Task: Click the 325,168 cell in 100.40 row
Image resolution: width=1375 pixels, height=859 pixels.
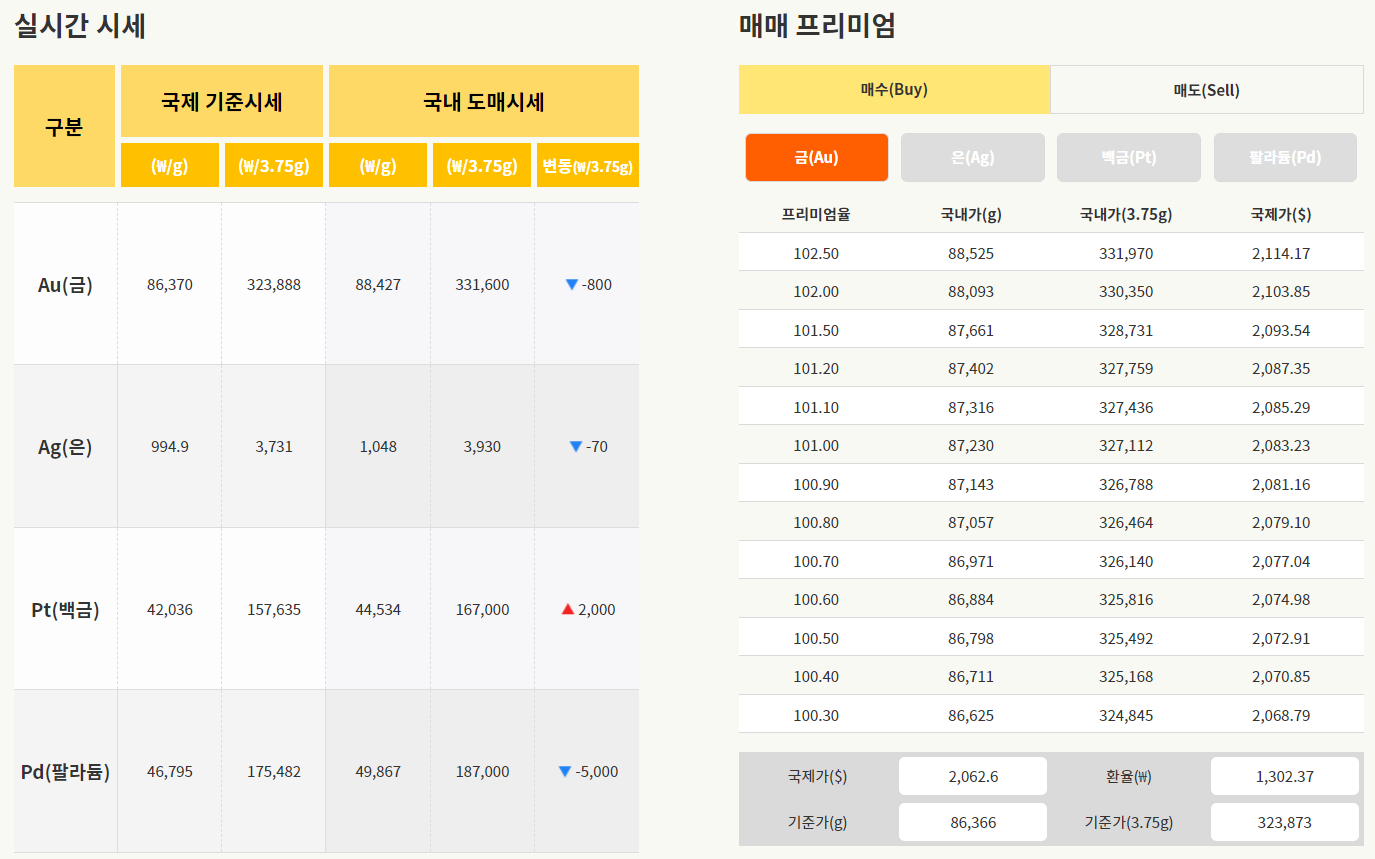Action: pyautogui.click(x=1126, y=677)
